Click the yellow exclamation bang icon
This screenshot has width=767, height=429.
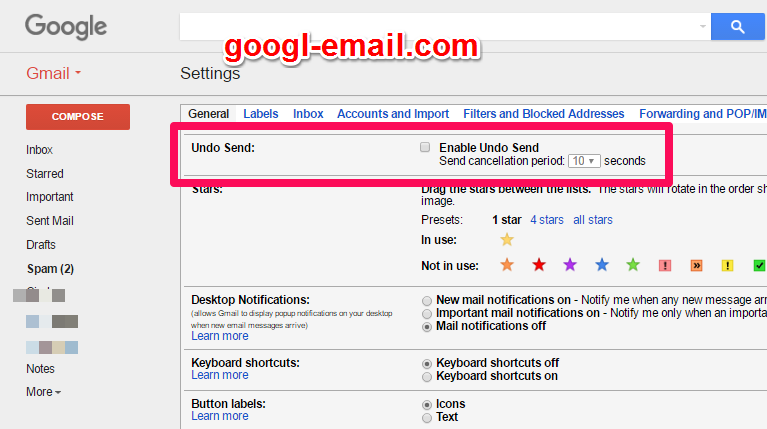[x=727, y=266]
